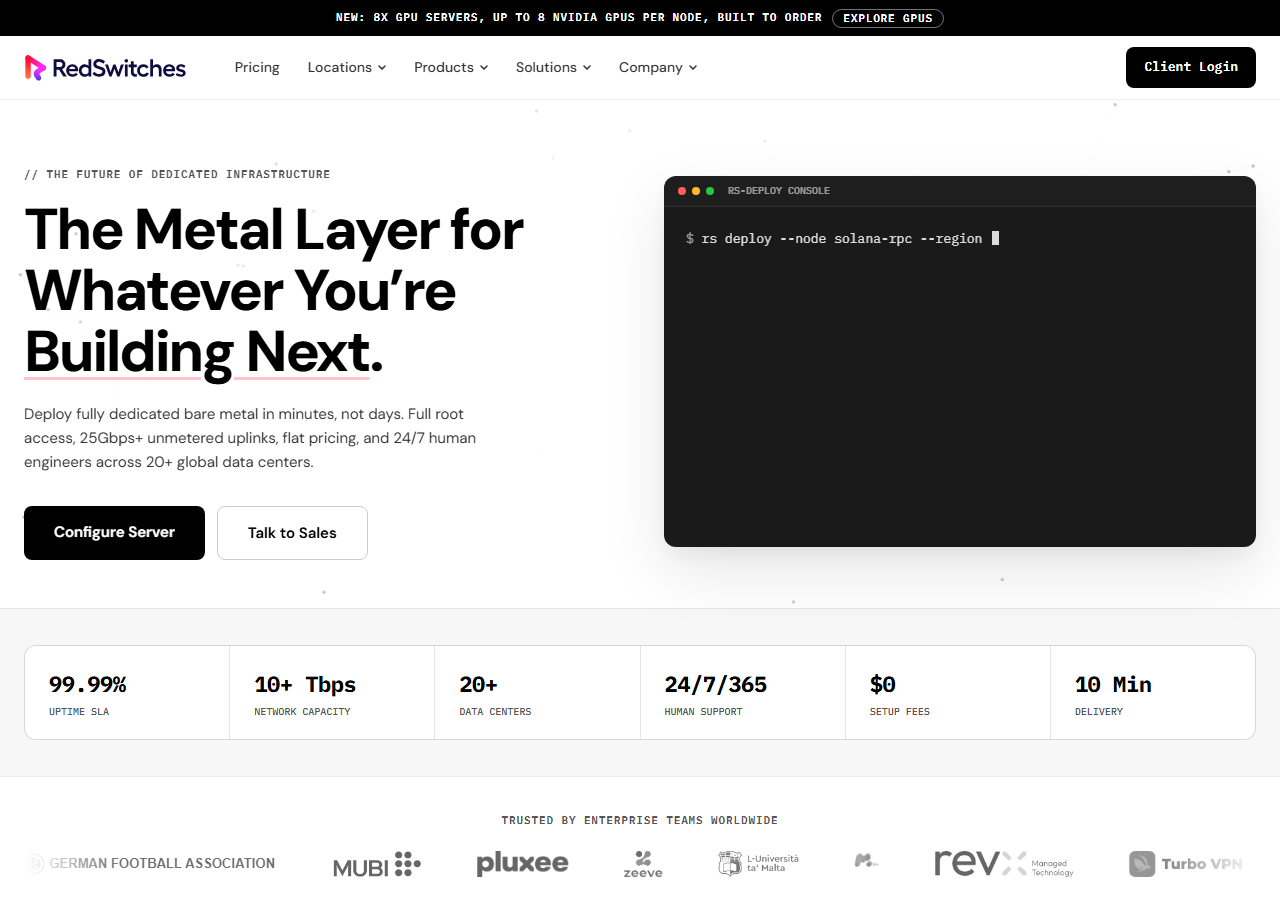Click the RedSwitches logo
Viewport: 1280px width, 900px height.
tap(105, 68)
